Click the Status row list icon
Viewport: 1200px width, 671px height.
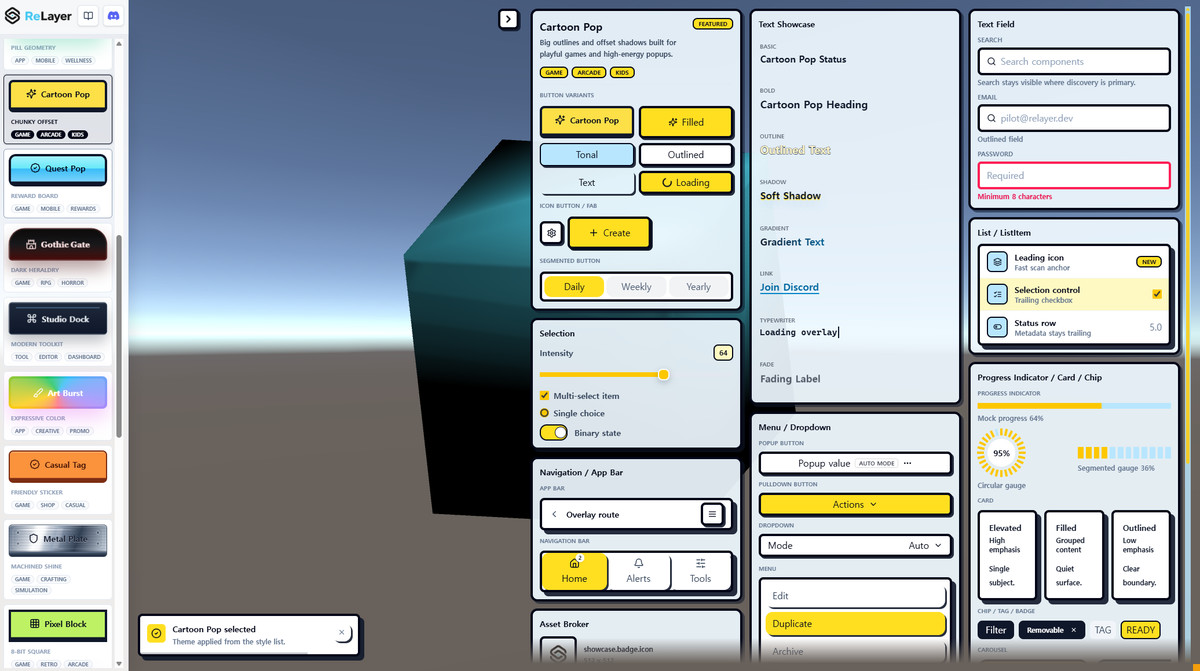click(997, 327)
